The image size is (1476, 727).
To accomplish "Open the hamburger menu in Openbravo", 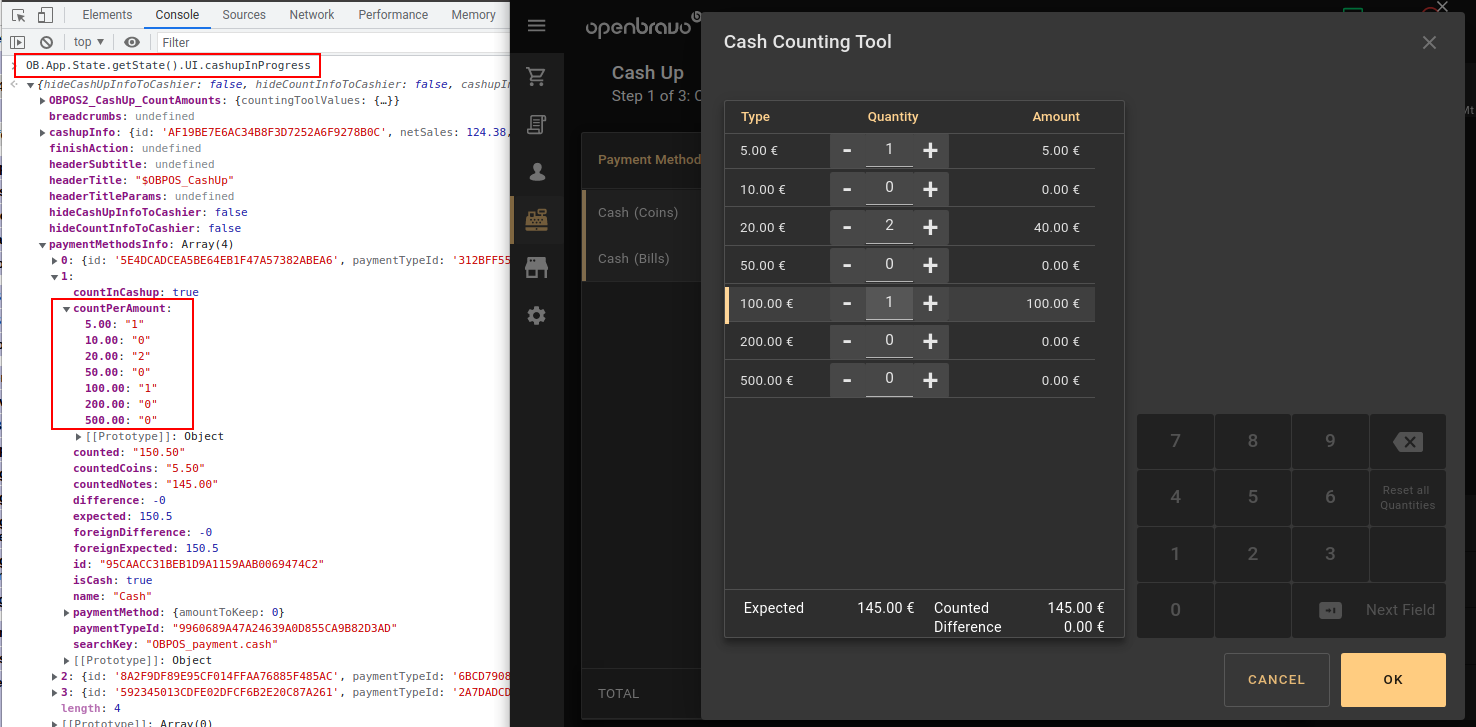I will 537,26.
